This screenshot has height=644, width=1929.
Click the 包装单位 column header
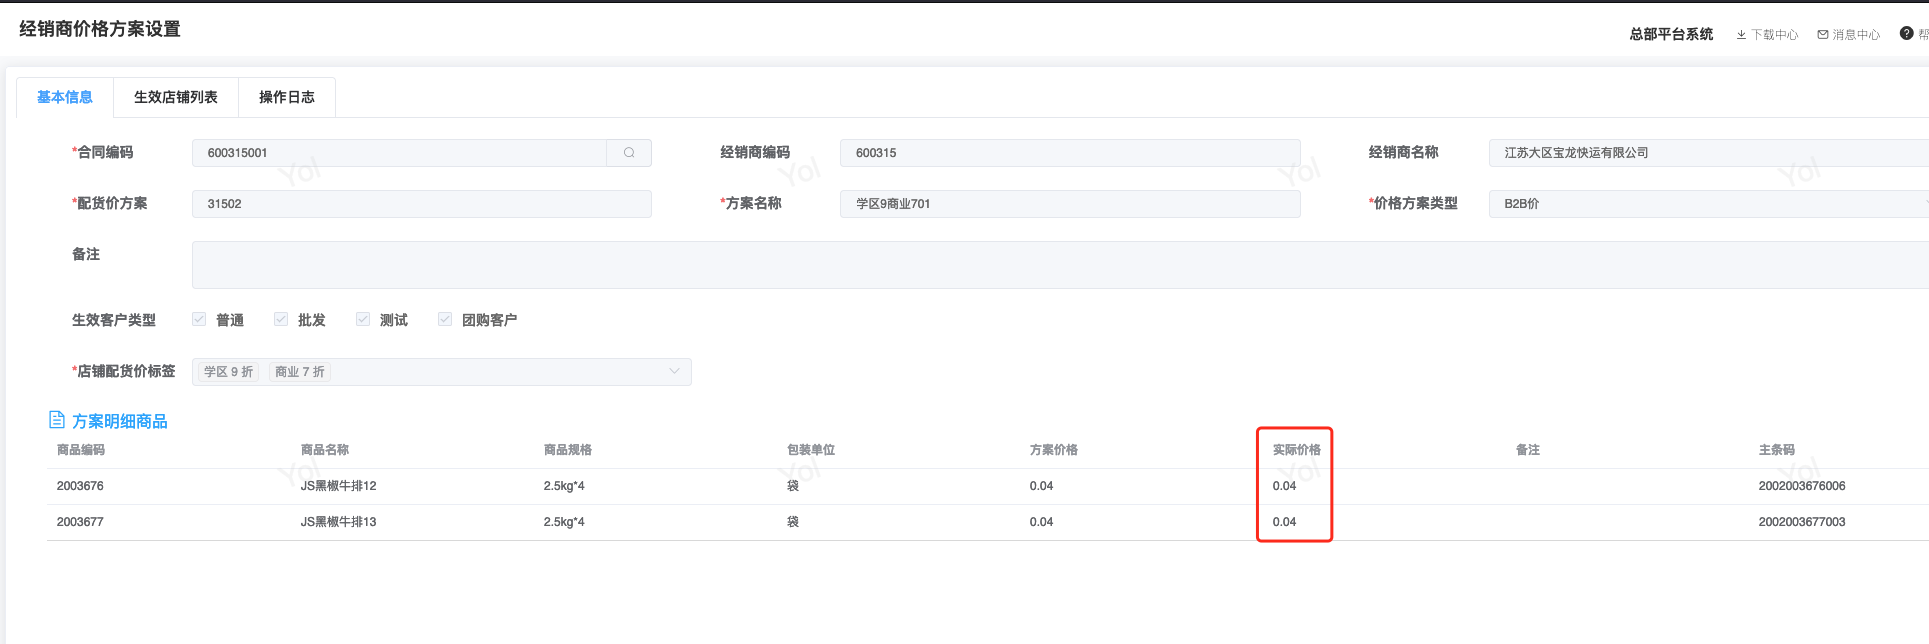(x=811, y=450)
